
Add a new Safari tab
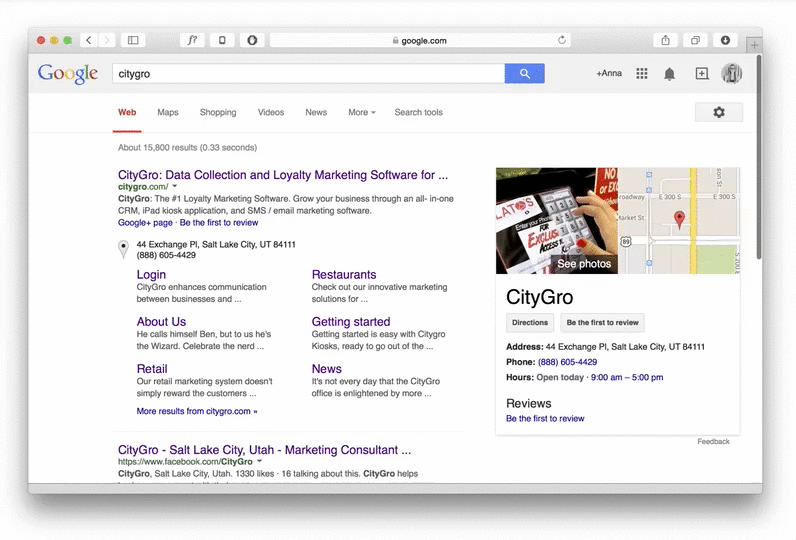click(754, 45)
